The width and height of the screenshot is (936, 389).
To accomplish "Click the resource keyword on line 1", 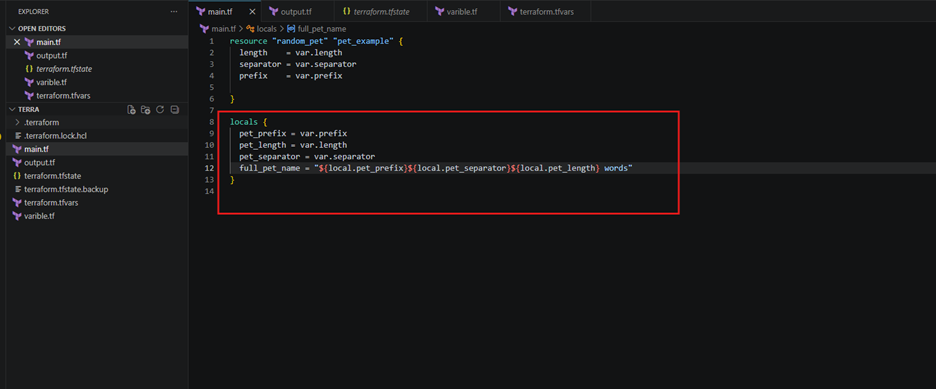I will (248, 41).
